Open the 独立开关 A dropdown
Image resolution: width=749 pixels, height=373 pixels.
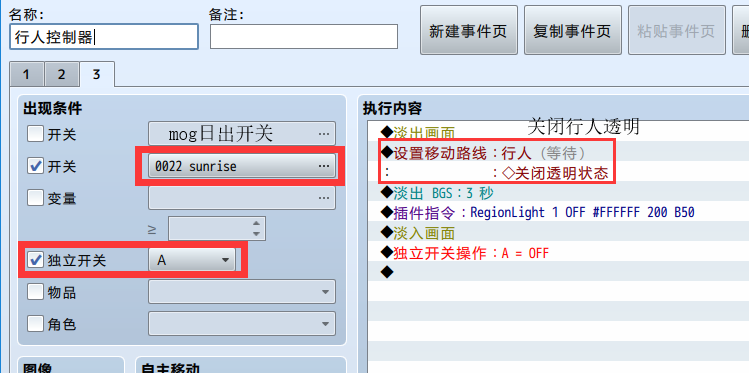click(192, 260)
